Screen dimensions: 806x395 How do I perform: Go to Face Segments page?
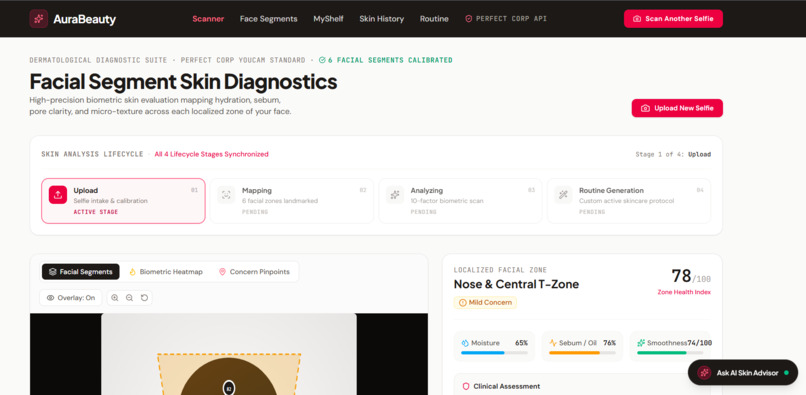click(268, 19)
